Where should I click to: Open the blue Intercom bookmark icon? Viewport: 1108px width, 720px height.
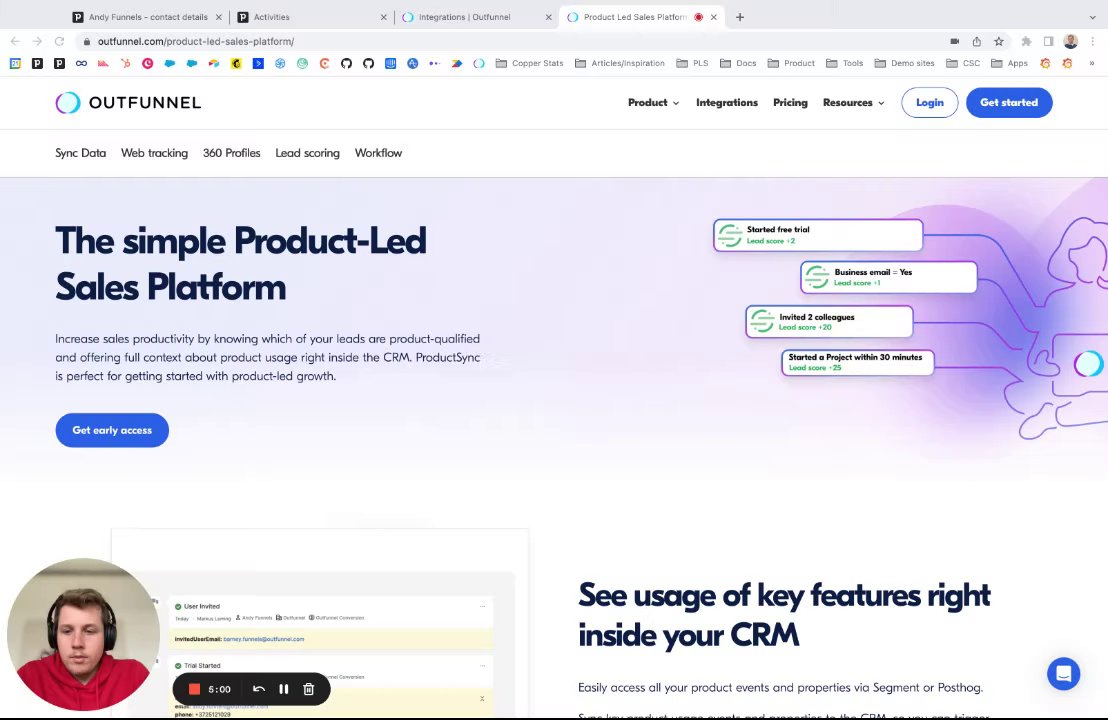click(390, 63)
